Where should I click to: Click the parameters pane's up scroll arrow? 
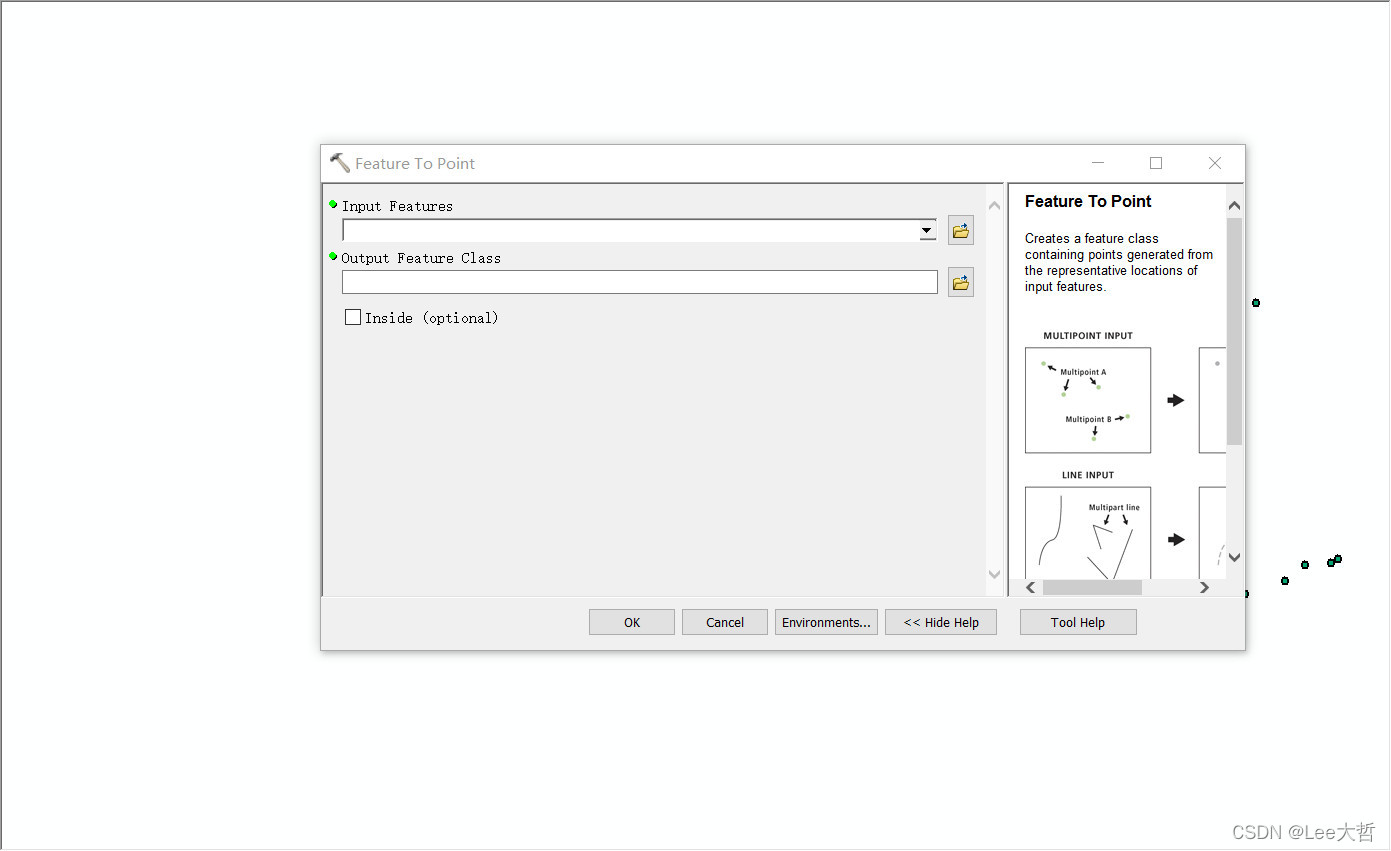[x=994, y=206]
